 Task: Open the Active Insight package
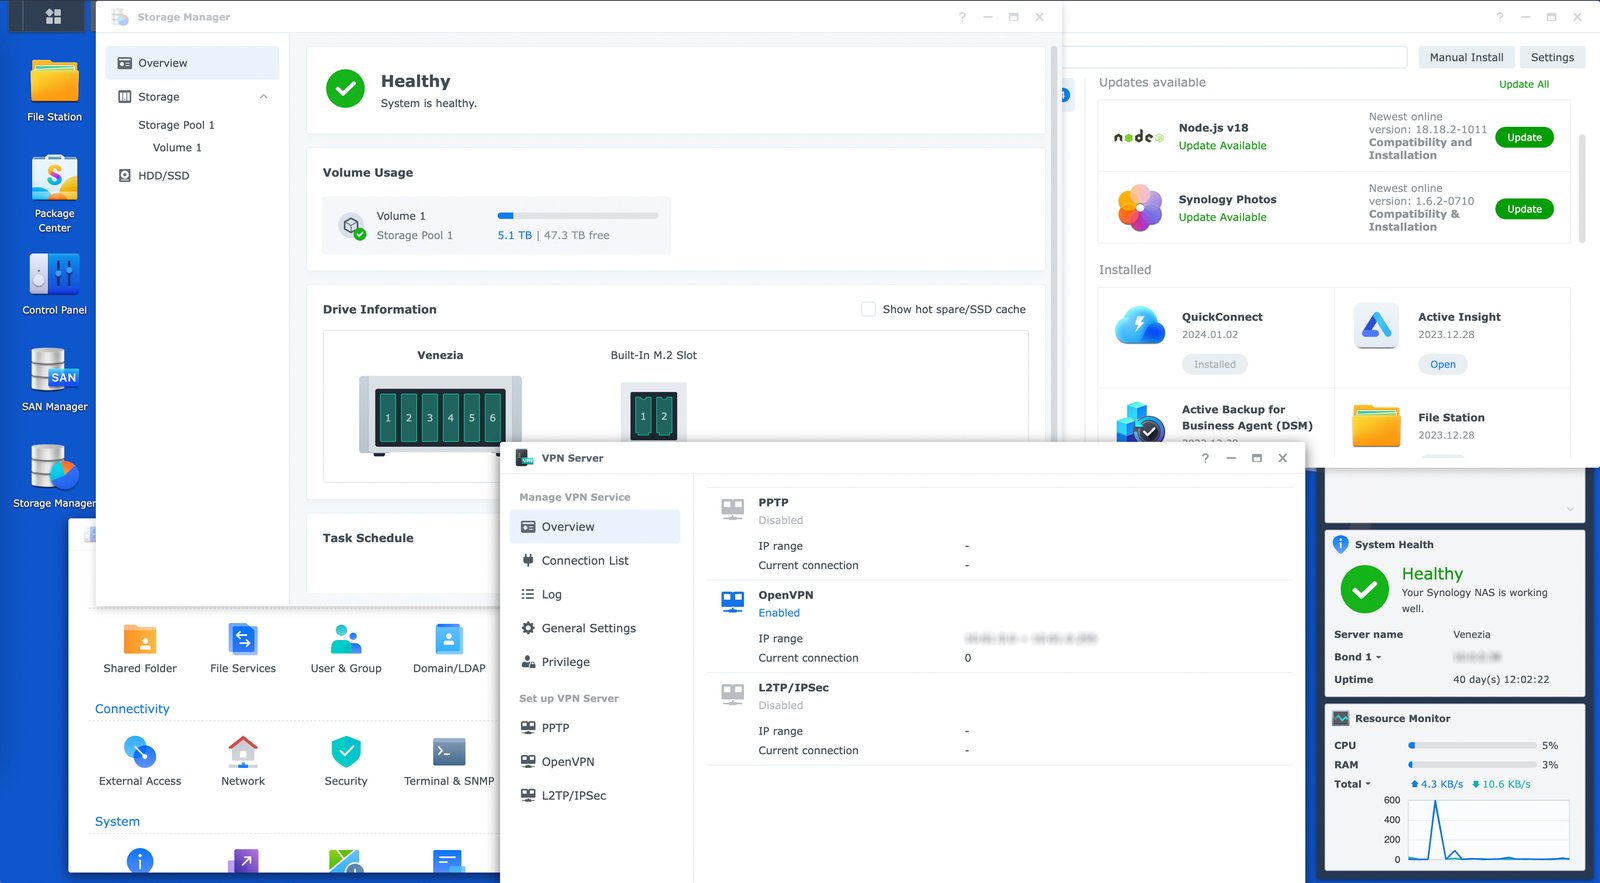[1442, 365]
